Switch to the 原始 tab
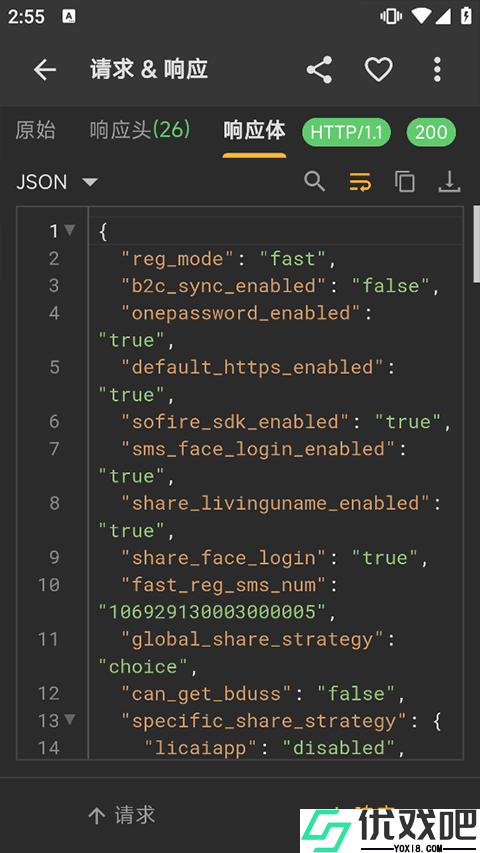The height and width of the screenshot is (853, 480). tap(35, 131)
